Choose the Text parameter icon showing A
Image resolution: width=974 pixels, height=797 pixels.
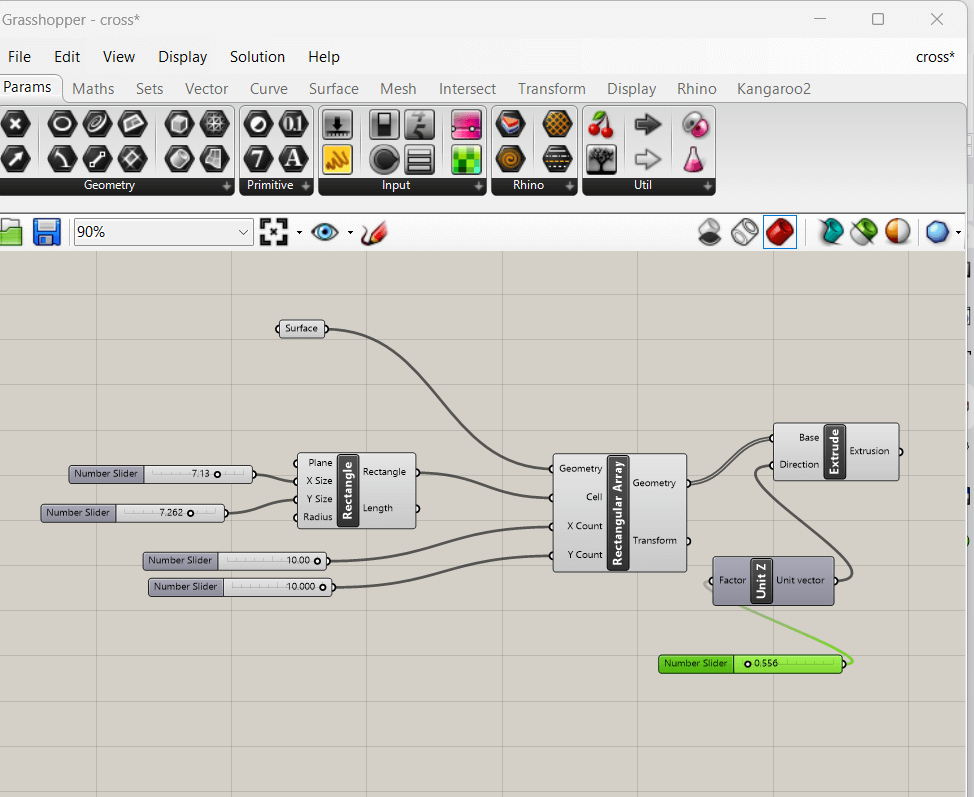pyautogui.click(x=293, y=158)
